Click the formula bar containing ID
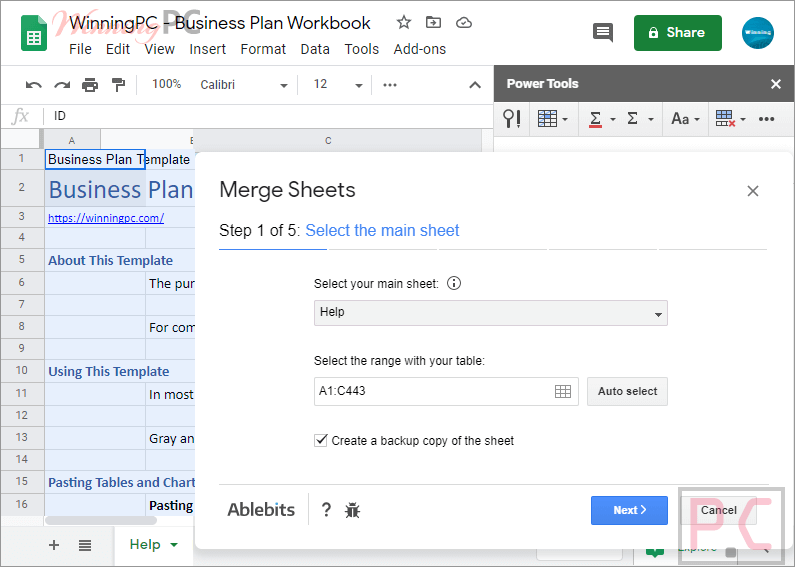Image resolution: width=795 pixels, height=567 pixels. pos(269,116)
